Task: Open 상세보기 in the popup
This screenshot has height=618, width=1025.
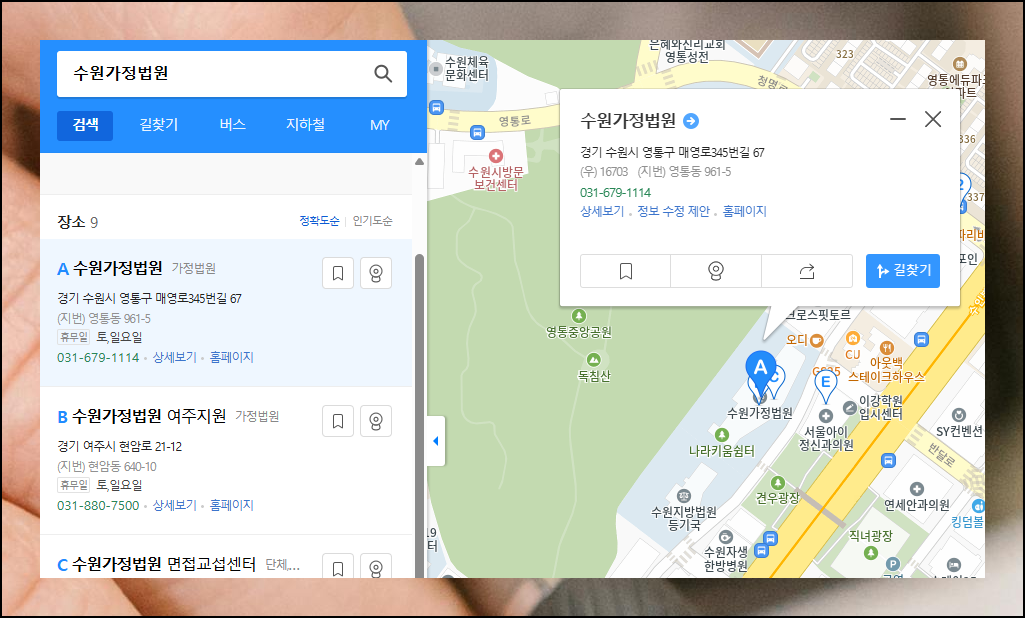Action: click(x=602, y=211)
